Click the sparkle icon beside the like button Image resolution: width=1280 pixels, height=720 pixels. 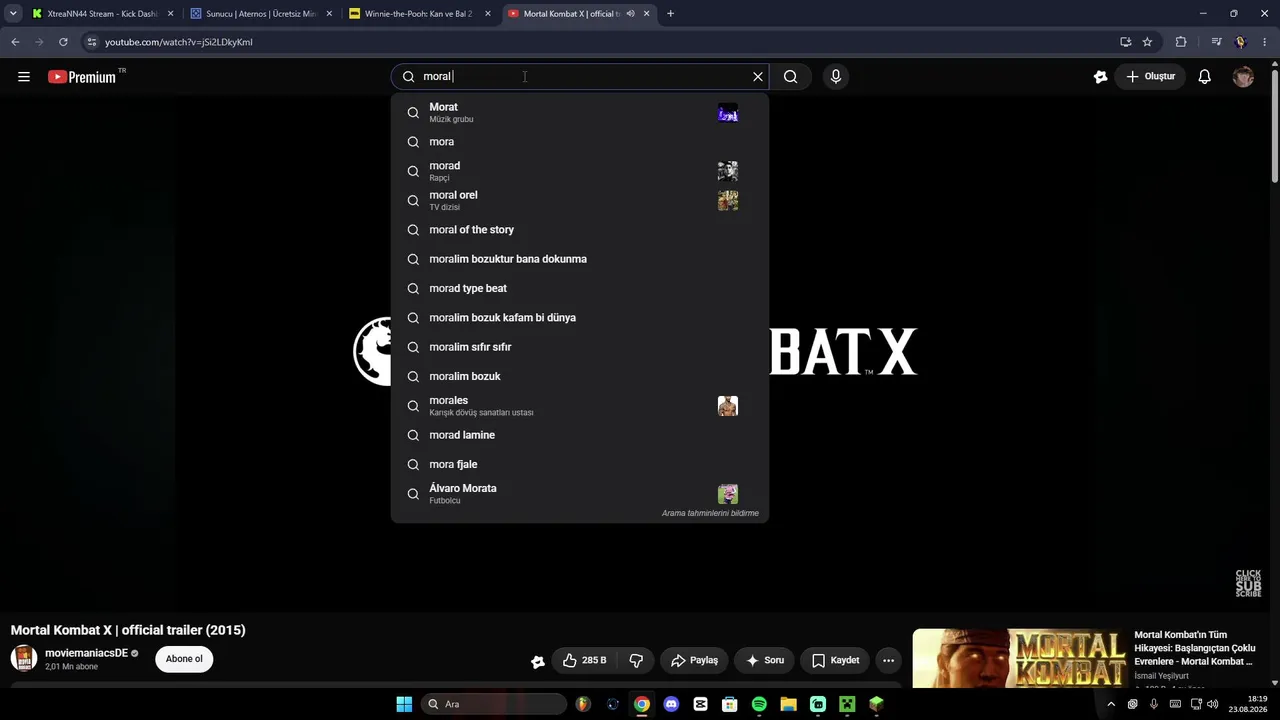point(538,661)
